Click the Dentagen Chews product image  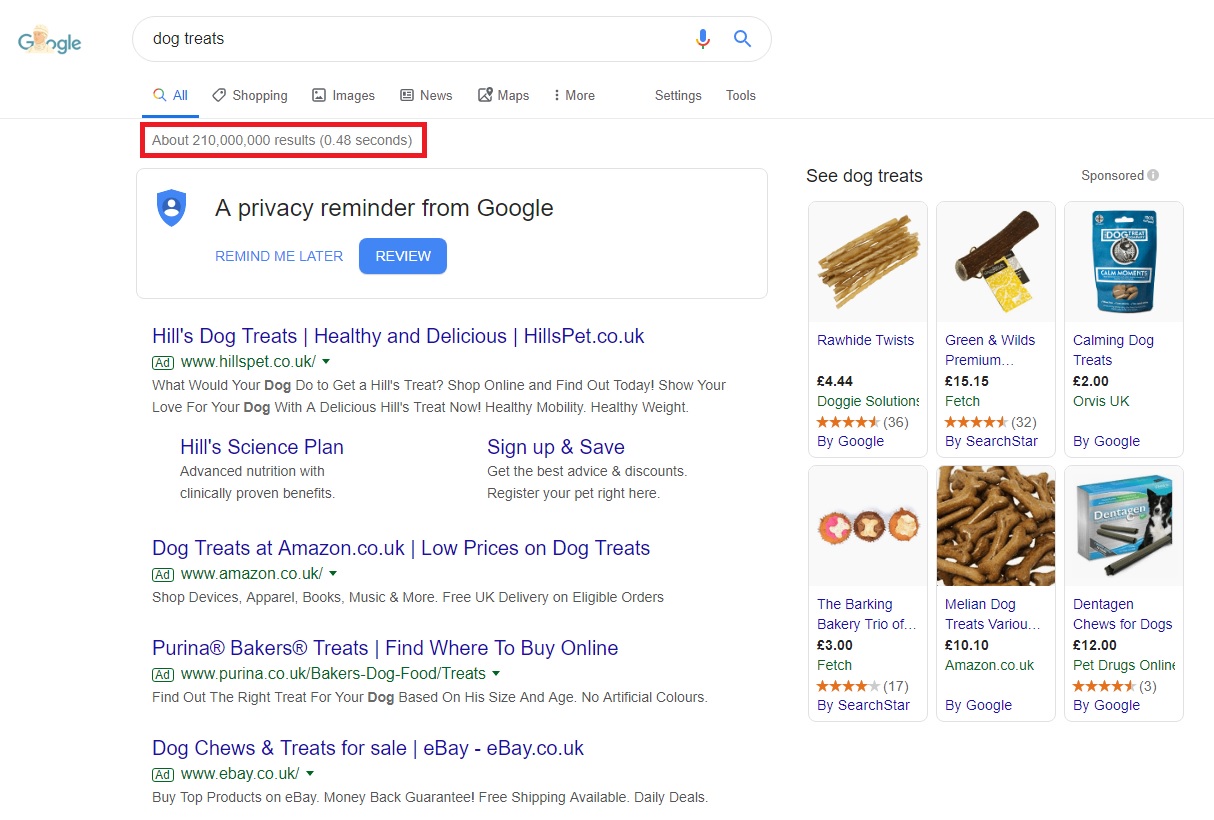[x=1124, y=526]
